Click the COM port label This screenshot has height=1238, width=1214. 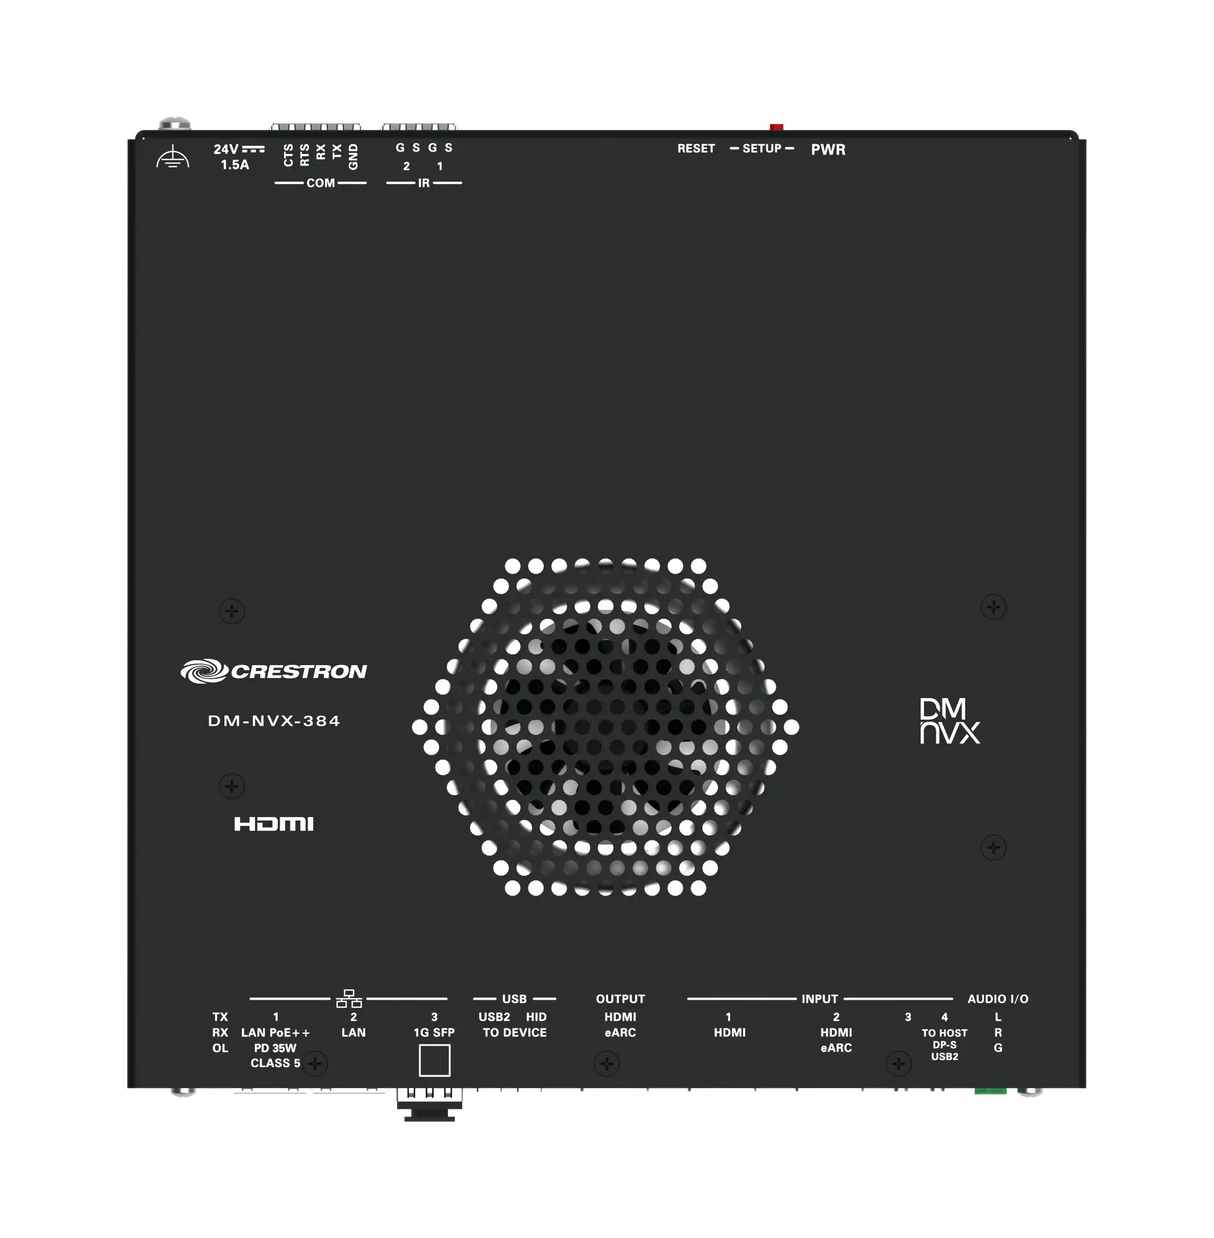(x=320, y=183)
